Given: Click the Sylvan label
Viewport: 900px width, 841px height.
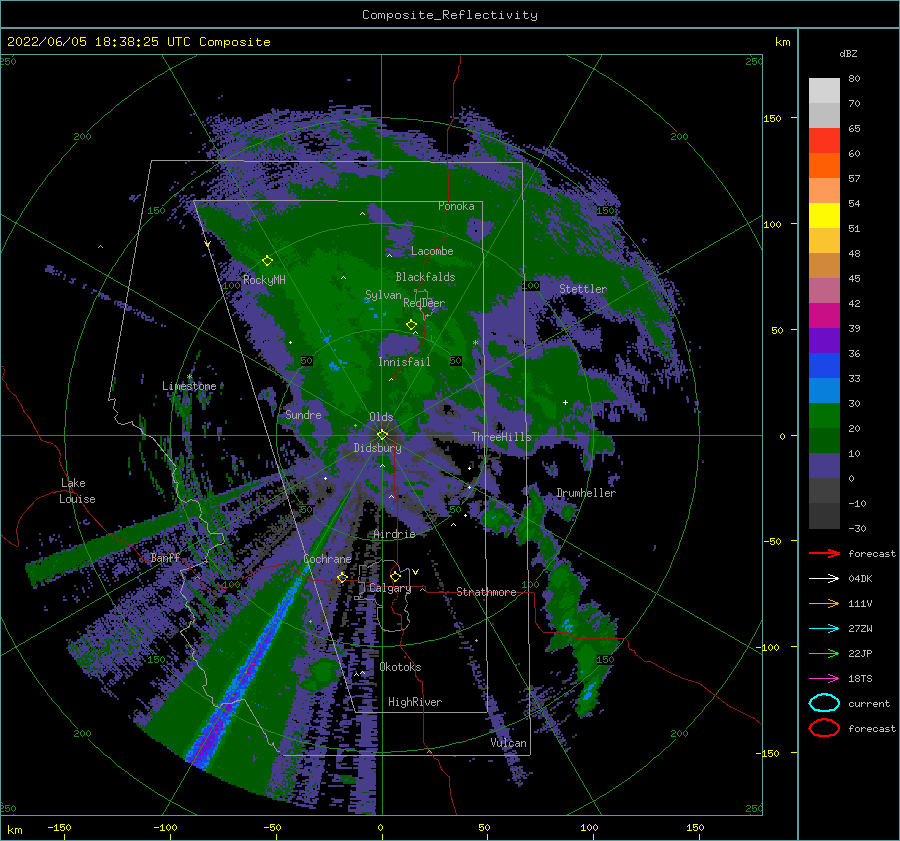Looking at the screenshot, I should (383, 295).
